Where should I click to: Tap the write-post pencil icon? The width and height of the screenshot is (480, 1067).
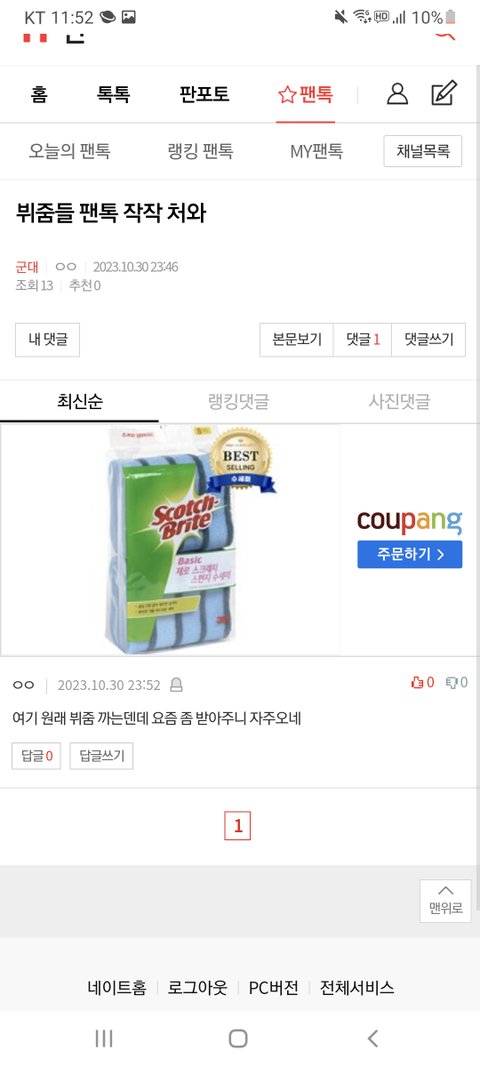(x=444, y=93)
